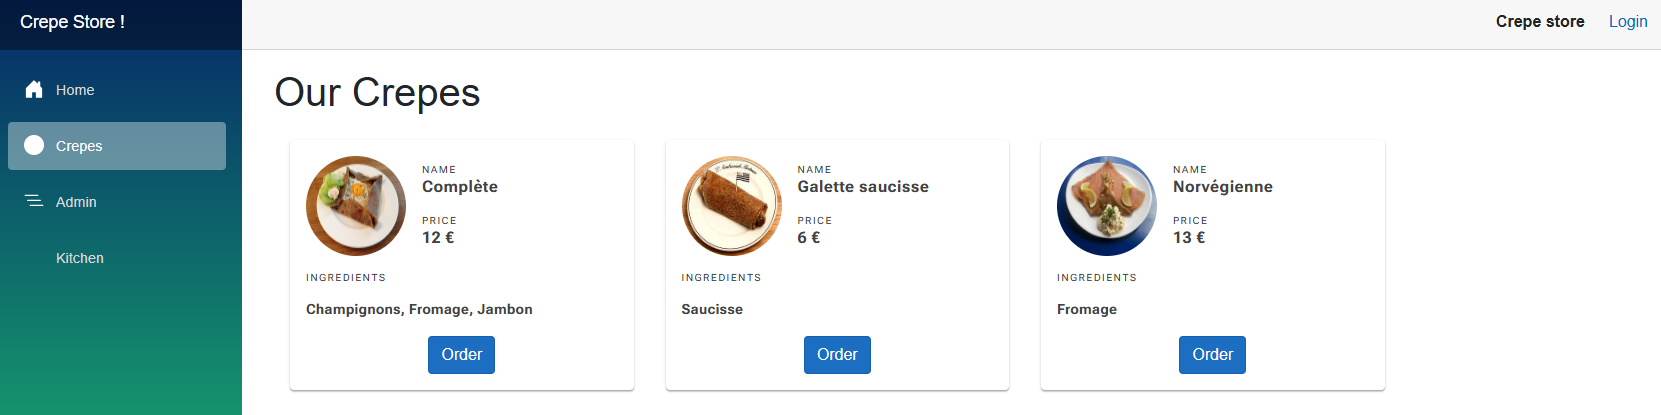Go to the Home menu label

(75, 90)
